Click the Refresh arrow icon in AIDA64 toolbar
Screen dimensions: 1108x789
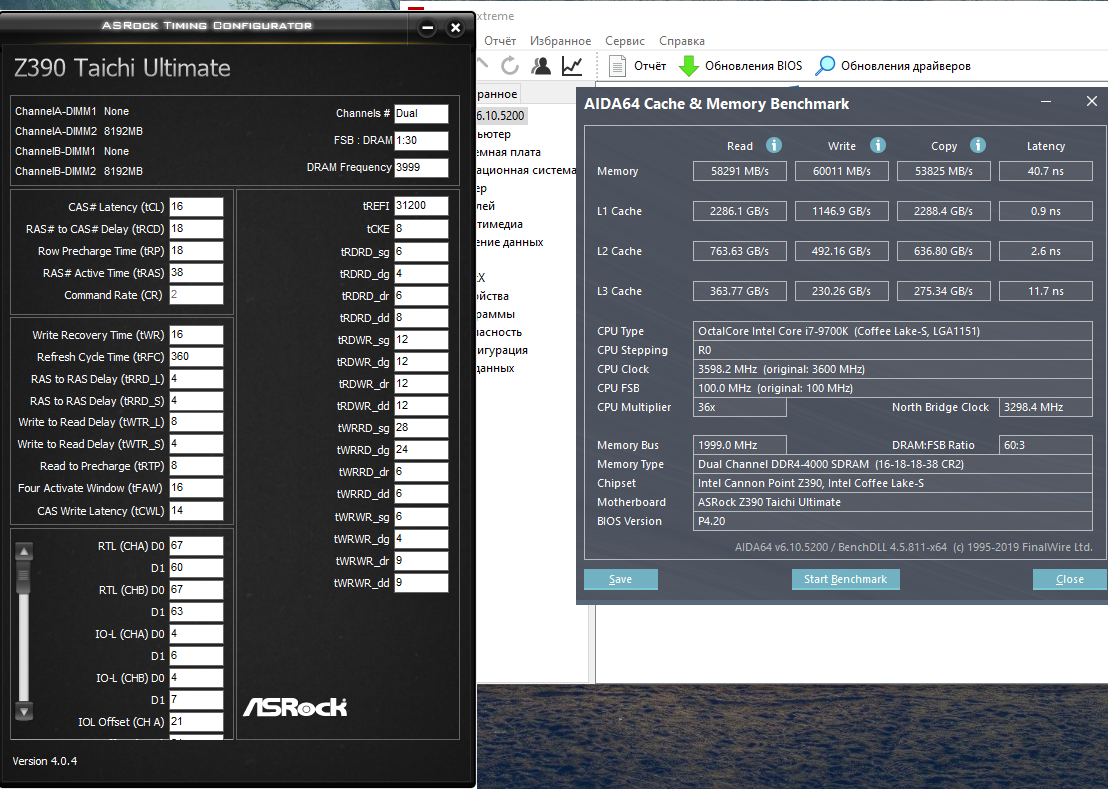pos(510,66)
